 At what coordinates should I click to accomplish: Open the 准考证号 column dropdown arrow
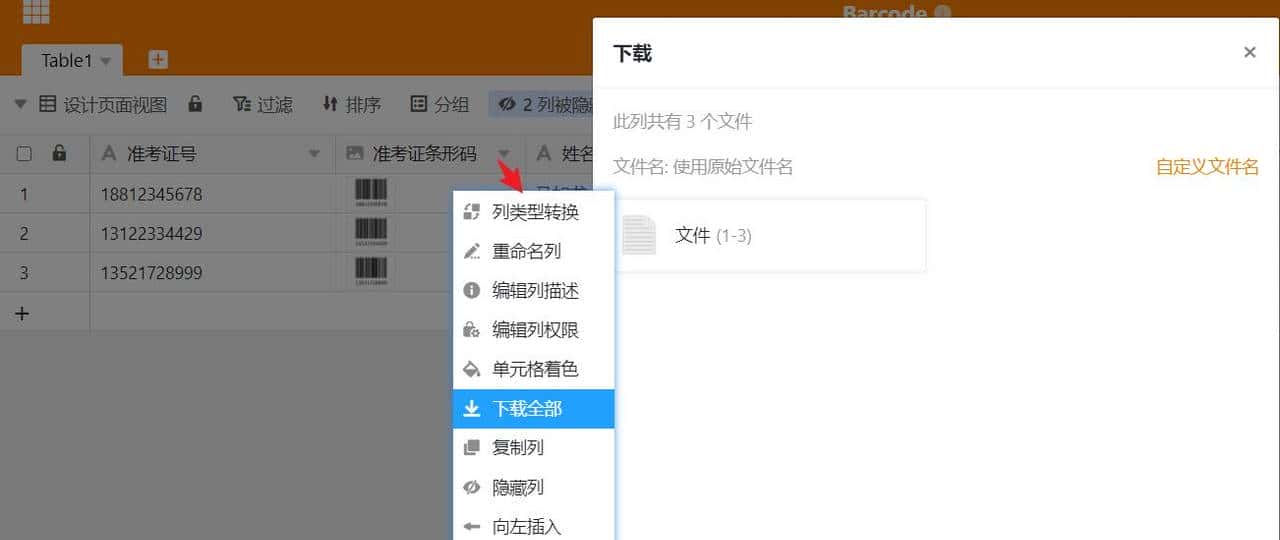(x=315, y=155)
